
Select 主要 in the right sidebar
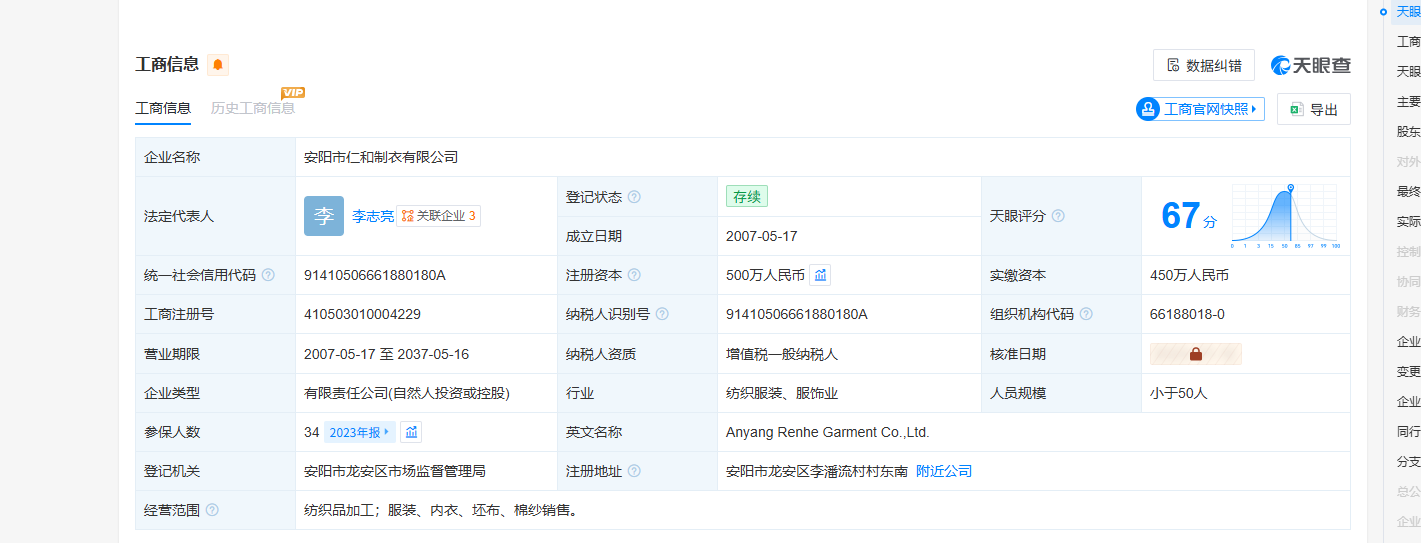click(1408, 101)
